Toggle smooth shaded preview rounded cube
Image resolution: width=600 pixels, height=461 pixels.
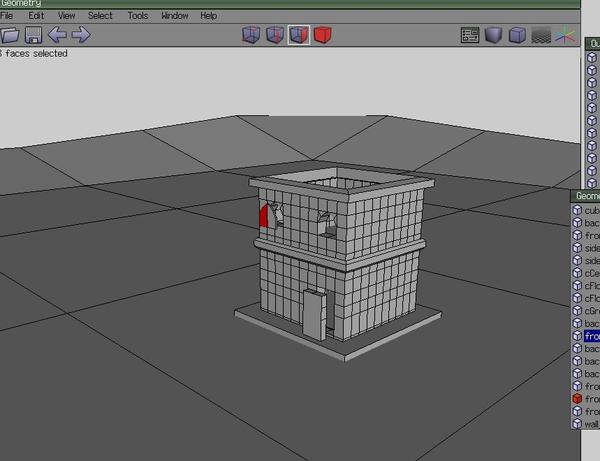coord(494,35)
